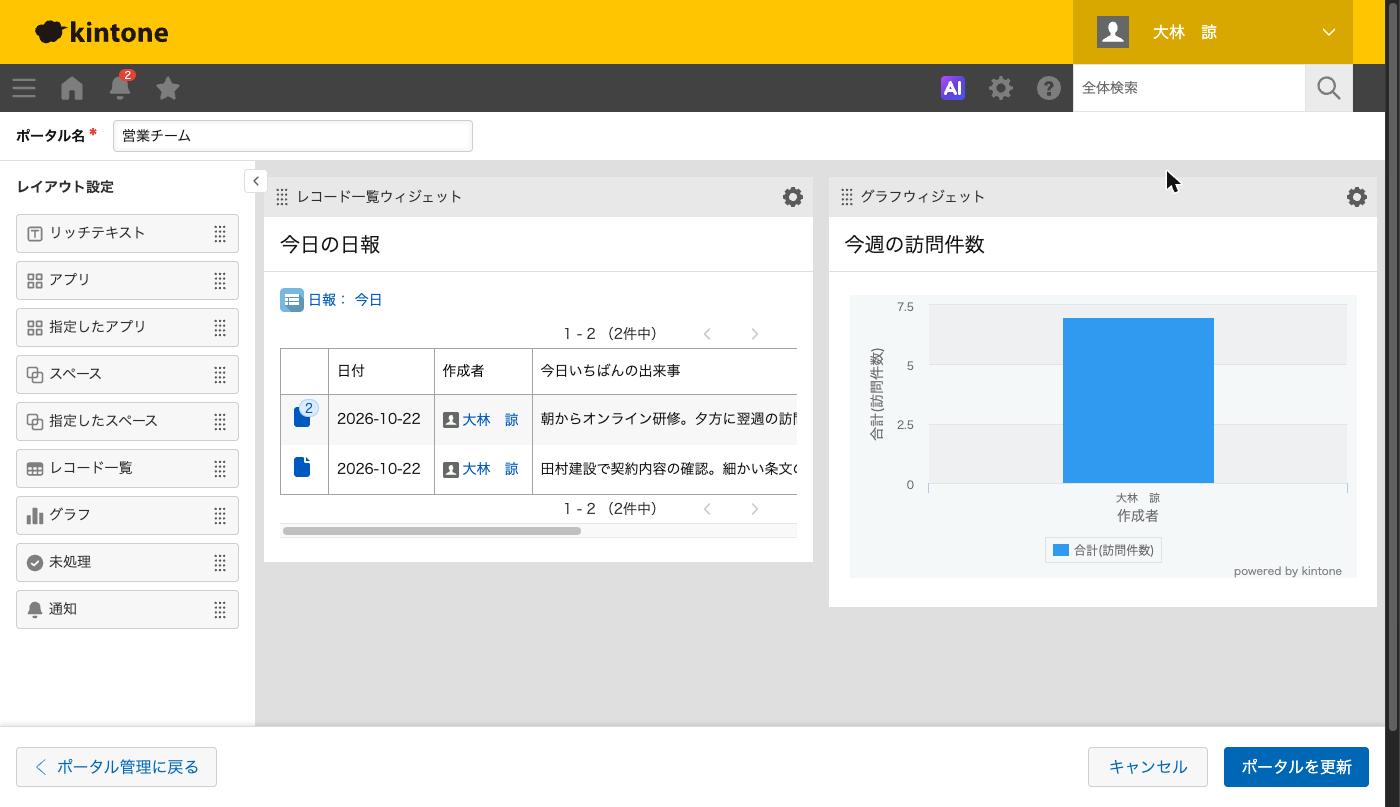The height and width of the screenshot is (807, 1400).
Task: Open the header settings gear
Action: coord(1001,88)
